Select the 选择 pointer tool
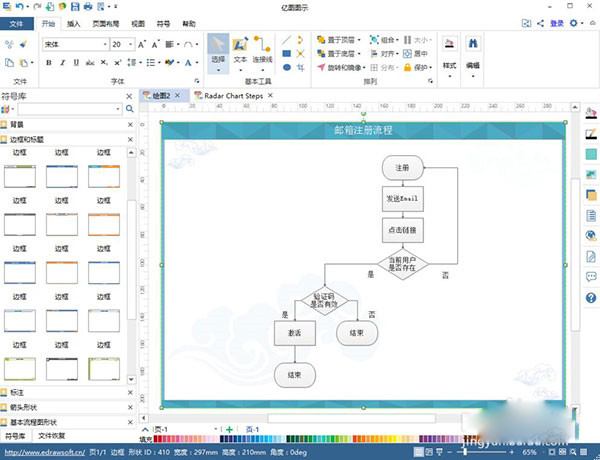The width and height of the screenshot is (600, 460). 218,51
